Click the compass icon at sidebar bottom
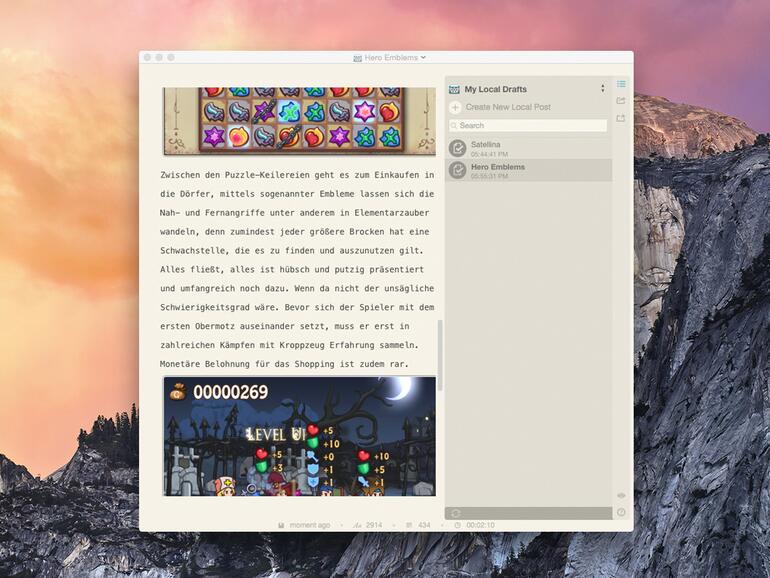 (621, 512)
